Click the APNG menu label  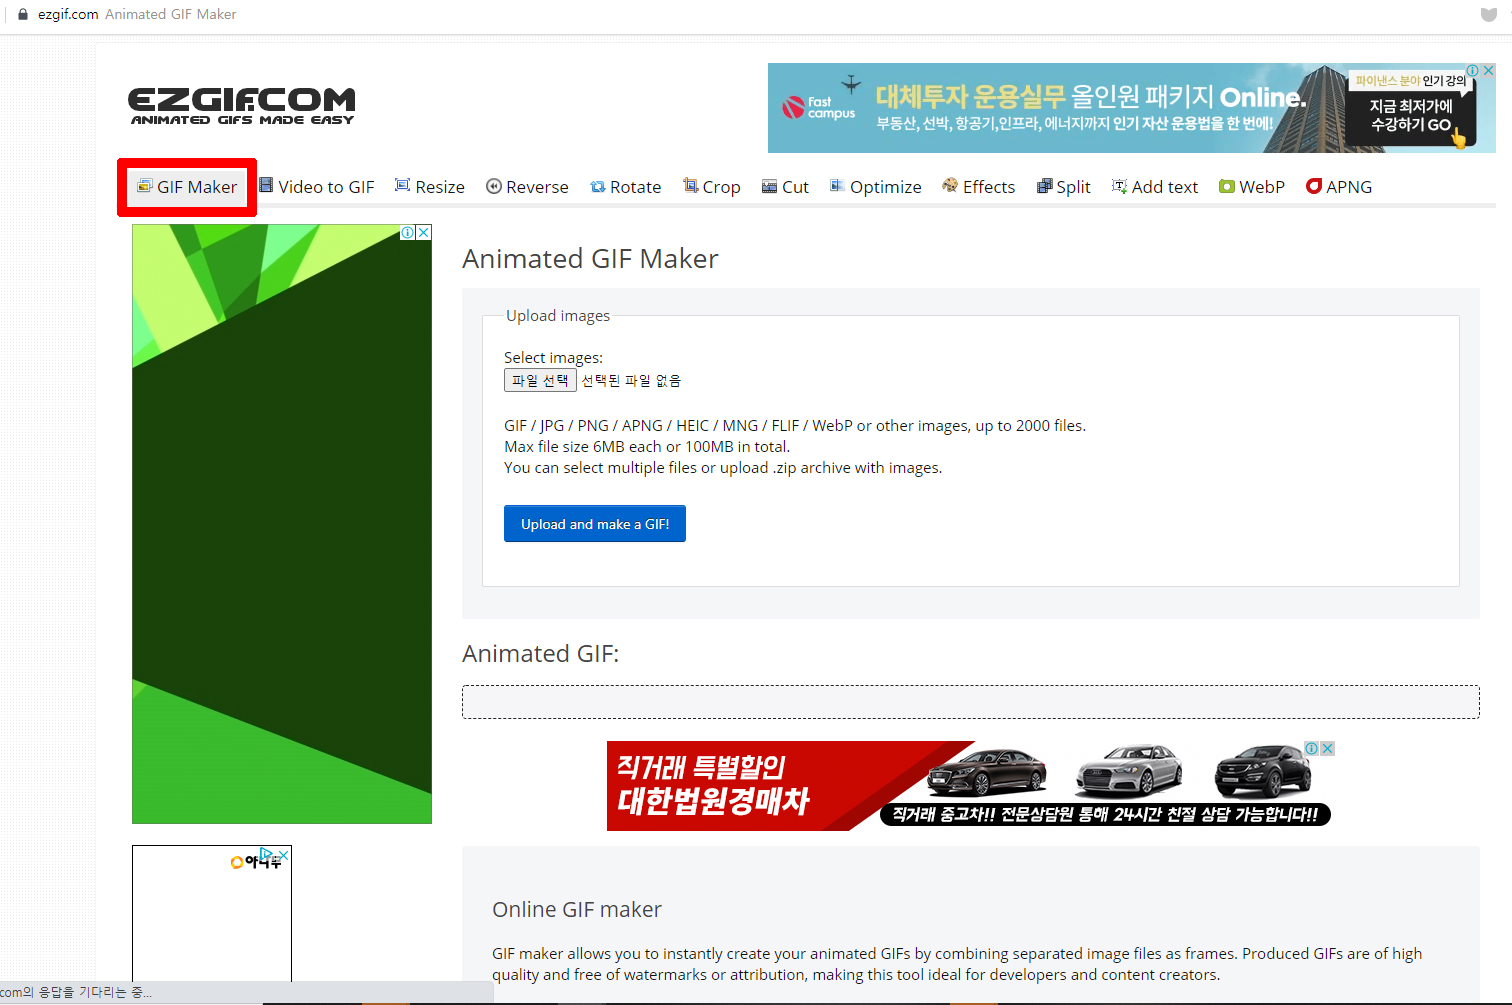pyautogui.click(x=1349, y=187)
